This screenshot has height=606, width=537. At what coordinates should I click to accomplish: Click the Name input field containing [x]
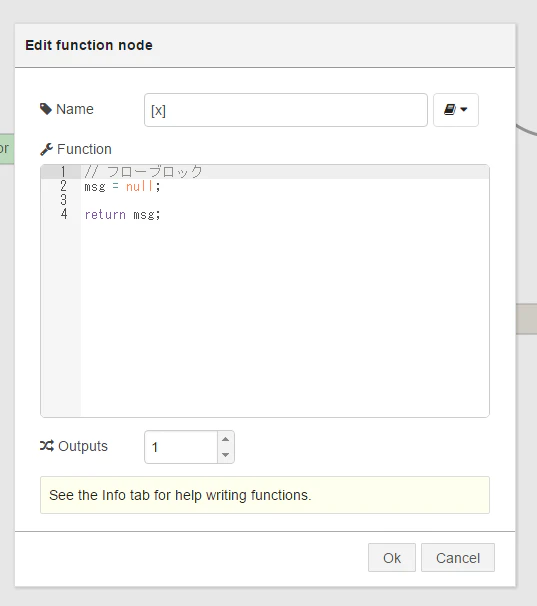(x=286, y=110)
